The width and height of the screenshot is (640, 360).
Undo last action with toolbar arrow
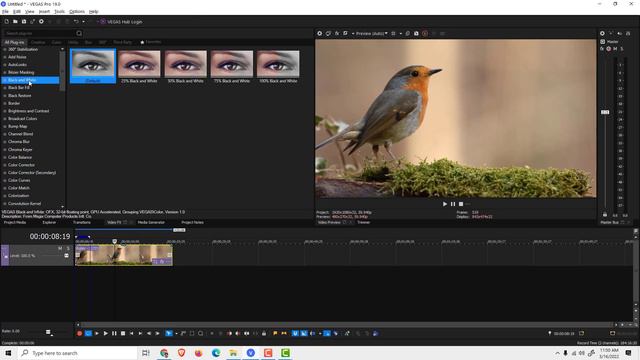tap(76, 22)
